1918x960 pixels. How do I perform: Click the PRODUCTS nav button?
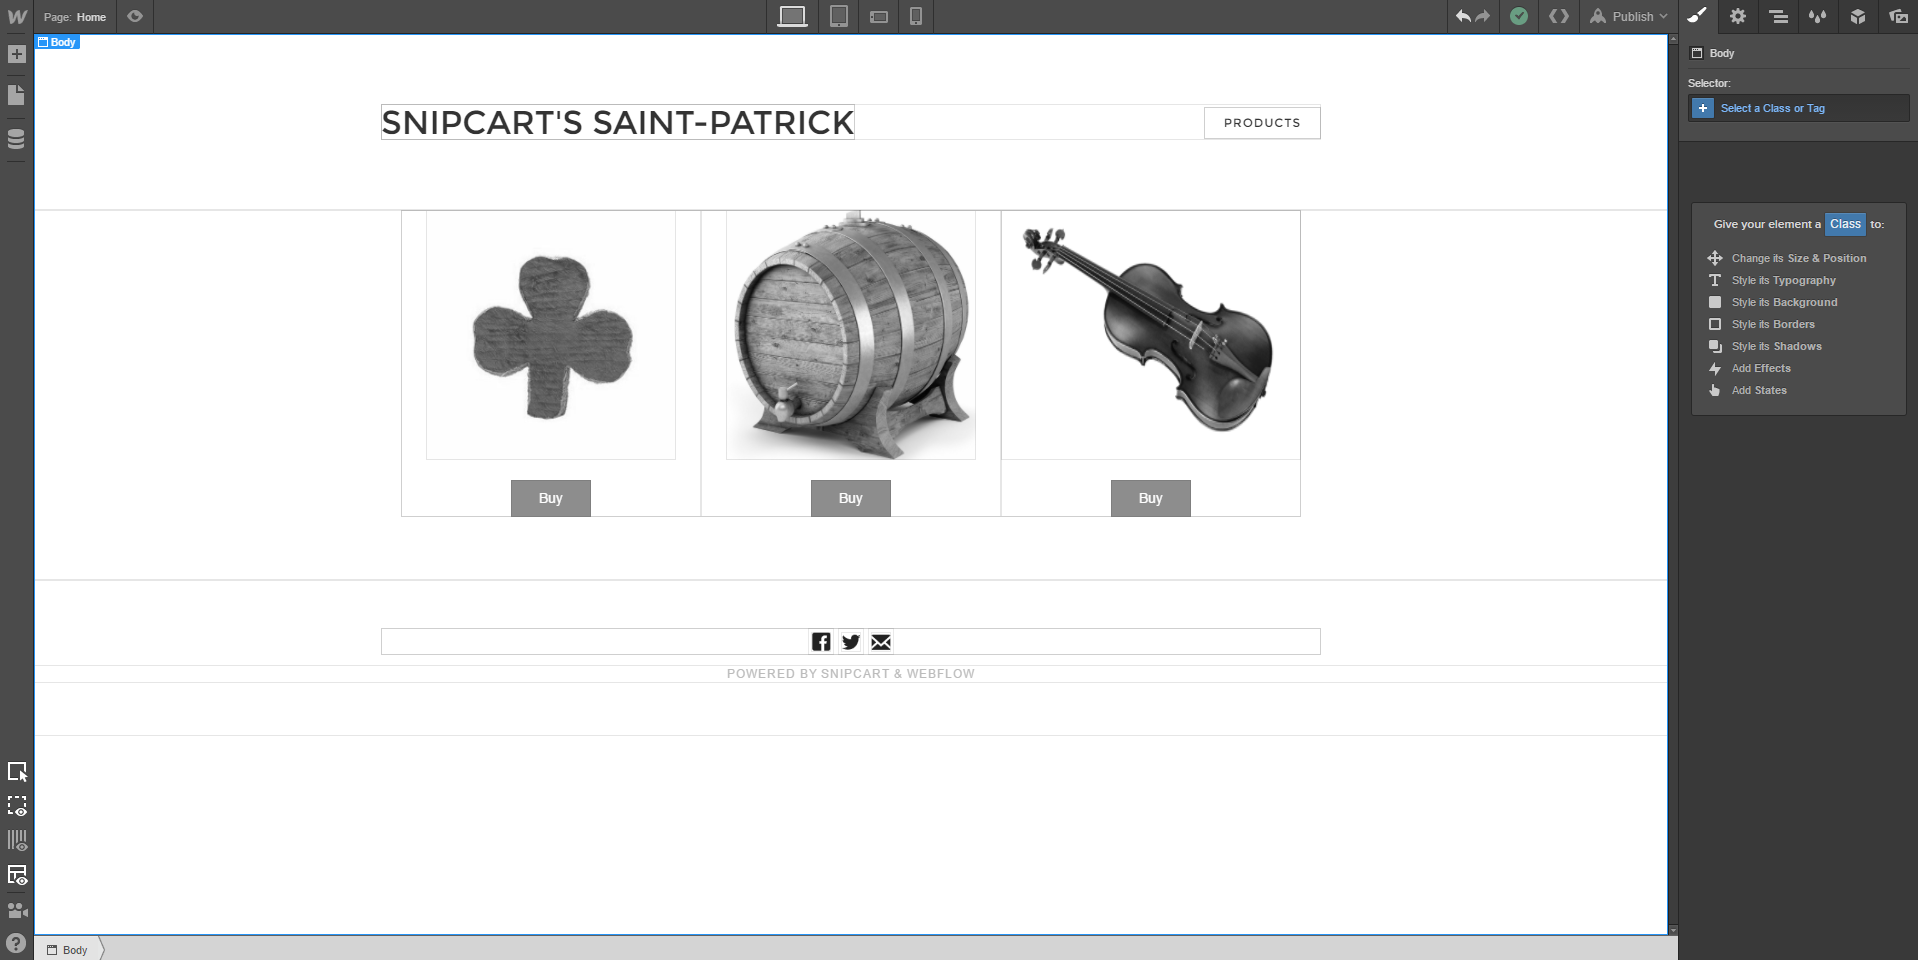(x=1262, y=123)
